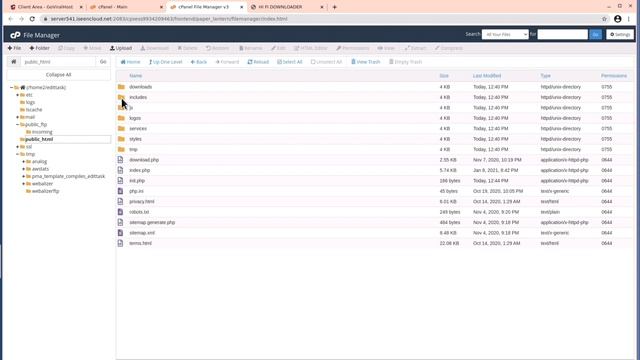Click the Restore toolbar item
Screen dimensions: 640x360
[x=218, y=48]
